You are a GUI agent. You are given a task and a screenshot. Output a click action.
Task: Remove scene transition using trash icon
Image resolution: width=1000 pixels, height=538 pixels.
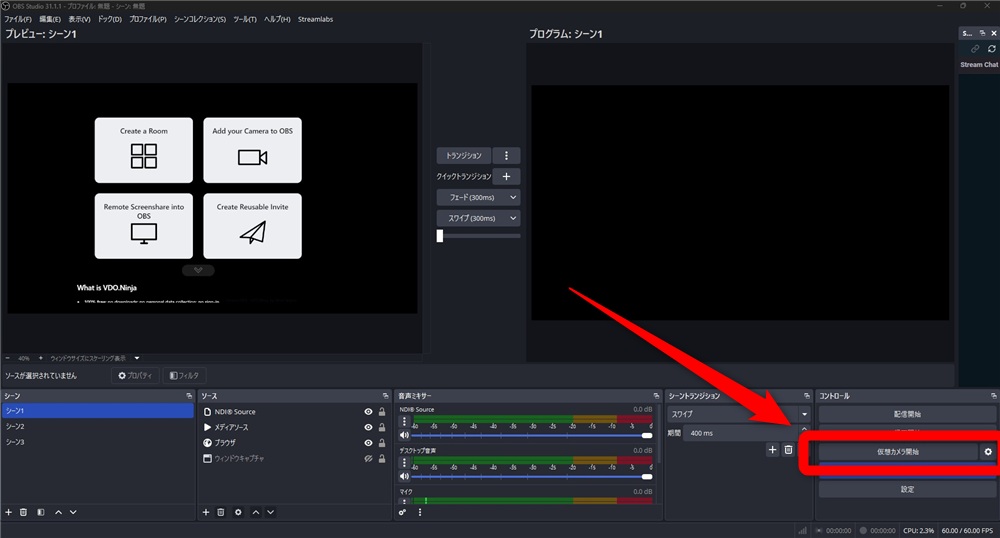click(x=788, y=449)
